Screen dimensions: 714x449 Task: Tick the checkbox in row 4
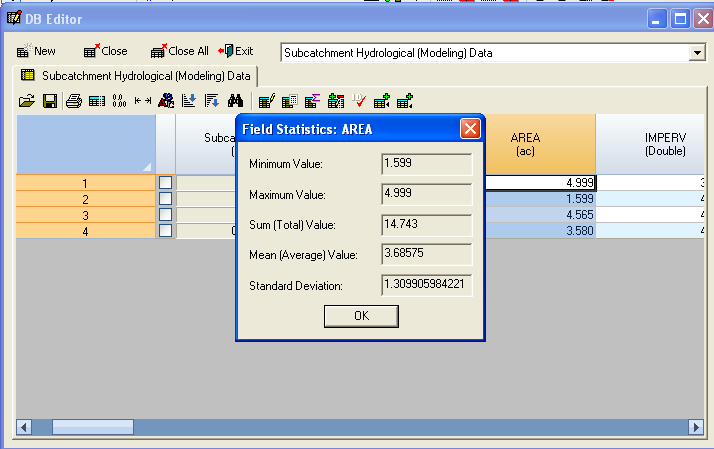(x=165, y=230)
